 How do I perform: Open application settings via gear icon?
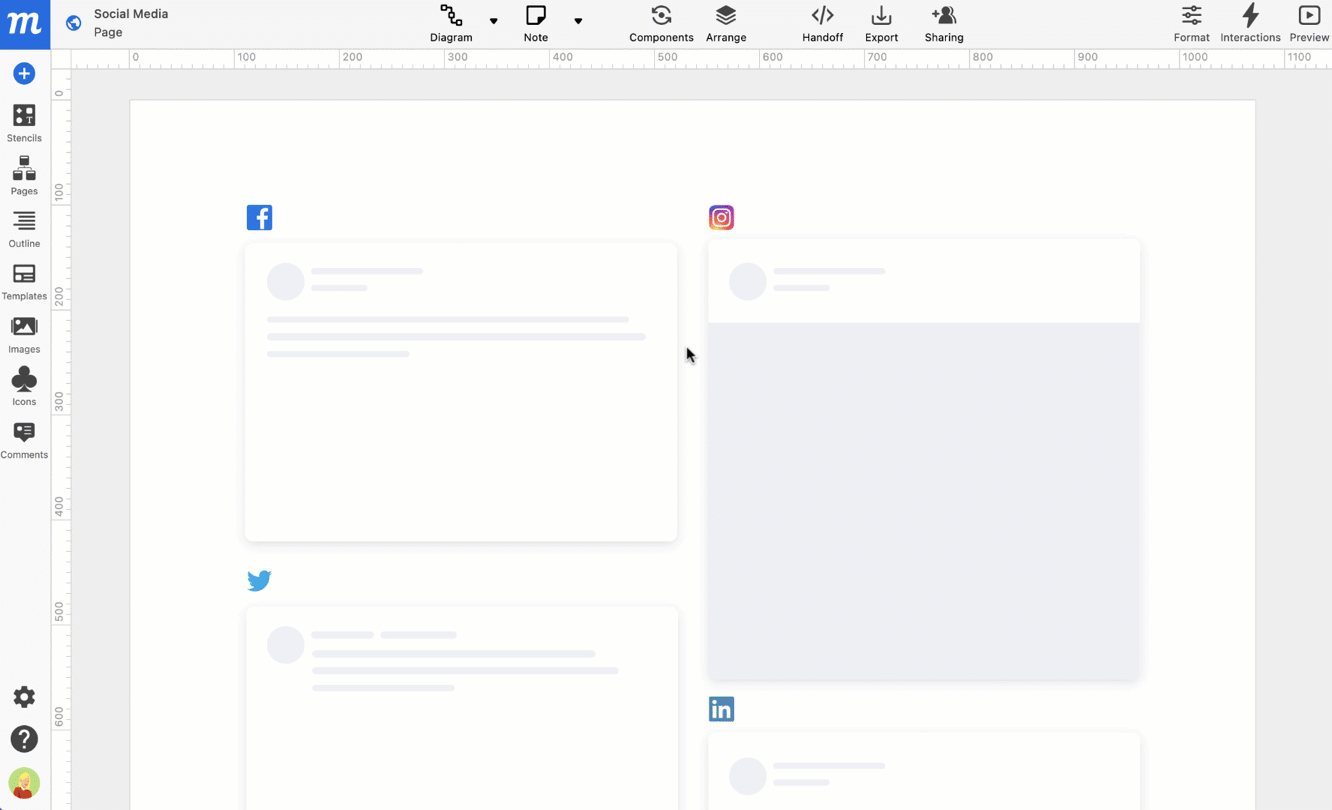pos(24,697)
